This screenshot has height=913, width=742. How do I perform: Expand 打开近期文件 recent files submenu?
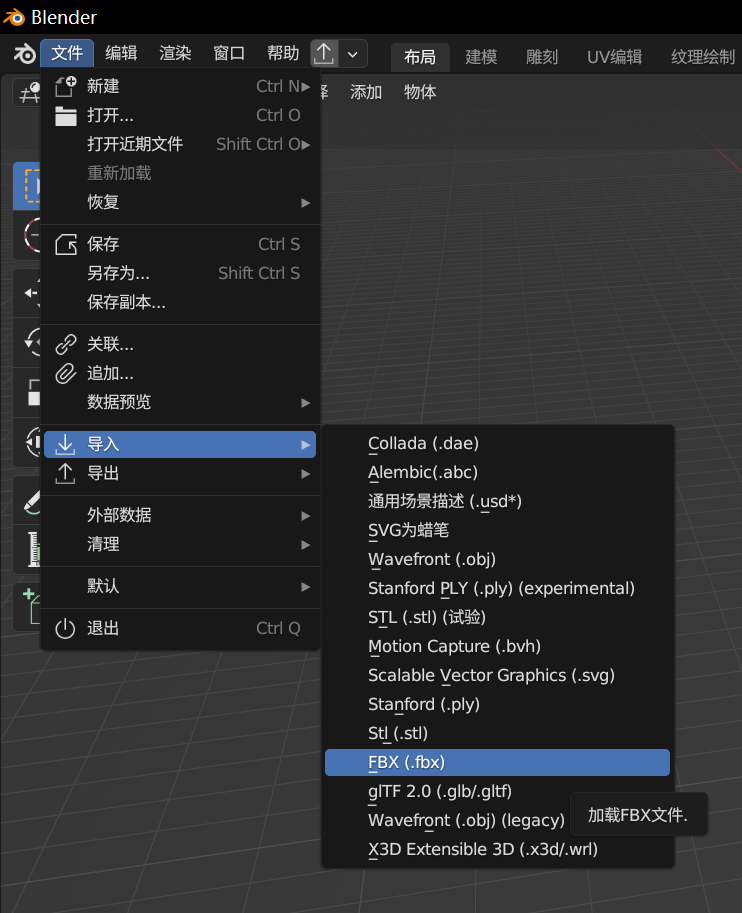181,144
